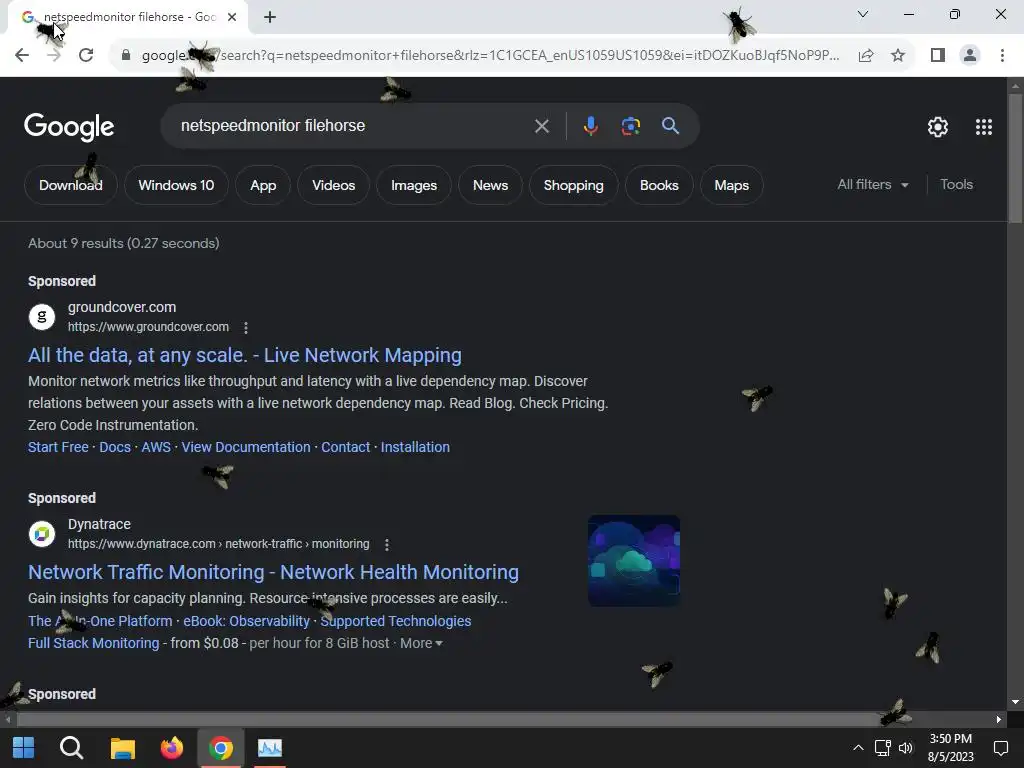The height and width of the screenshot is (768, 1024).
Task: Open the groundcover ad options menu
Action: [246, 327]
